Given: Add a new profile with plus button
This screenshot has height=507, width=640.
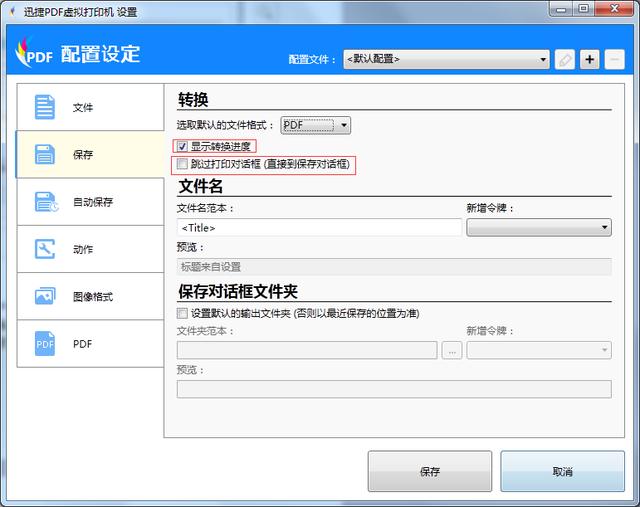Looking at the screenshot, I should tap(590, 59).
